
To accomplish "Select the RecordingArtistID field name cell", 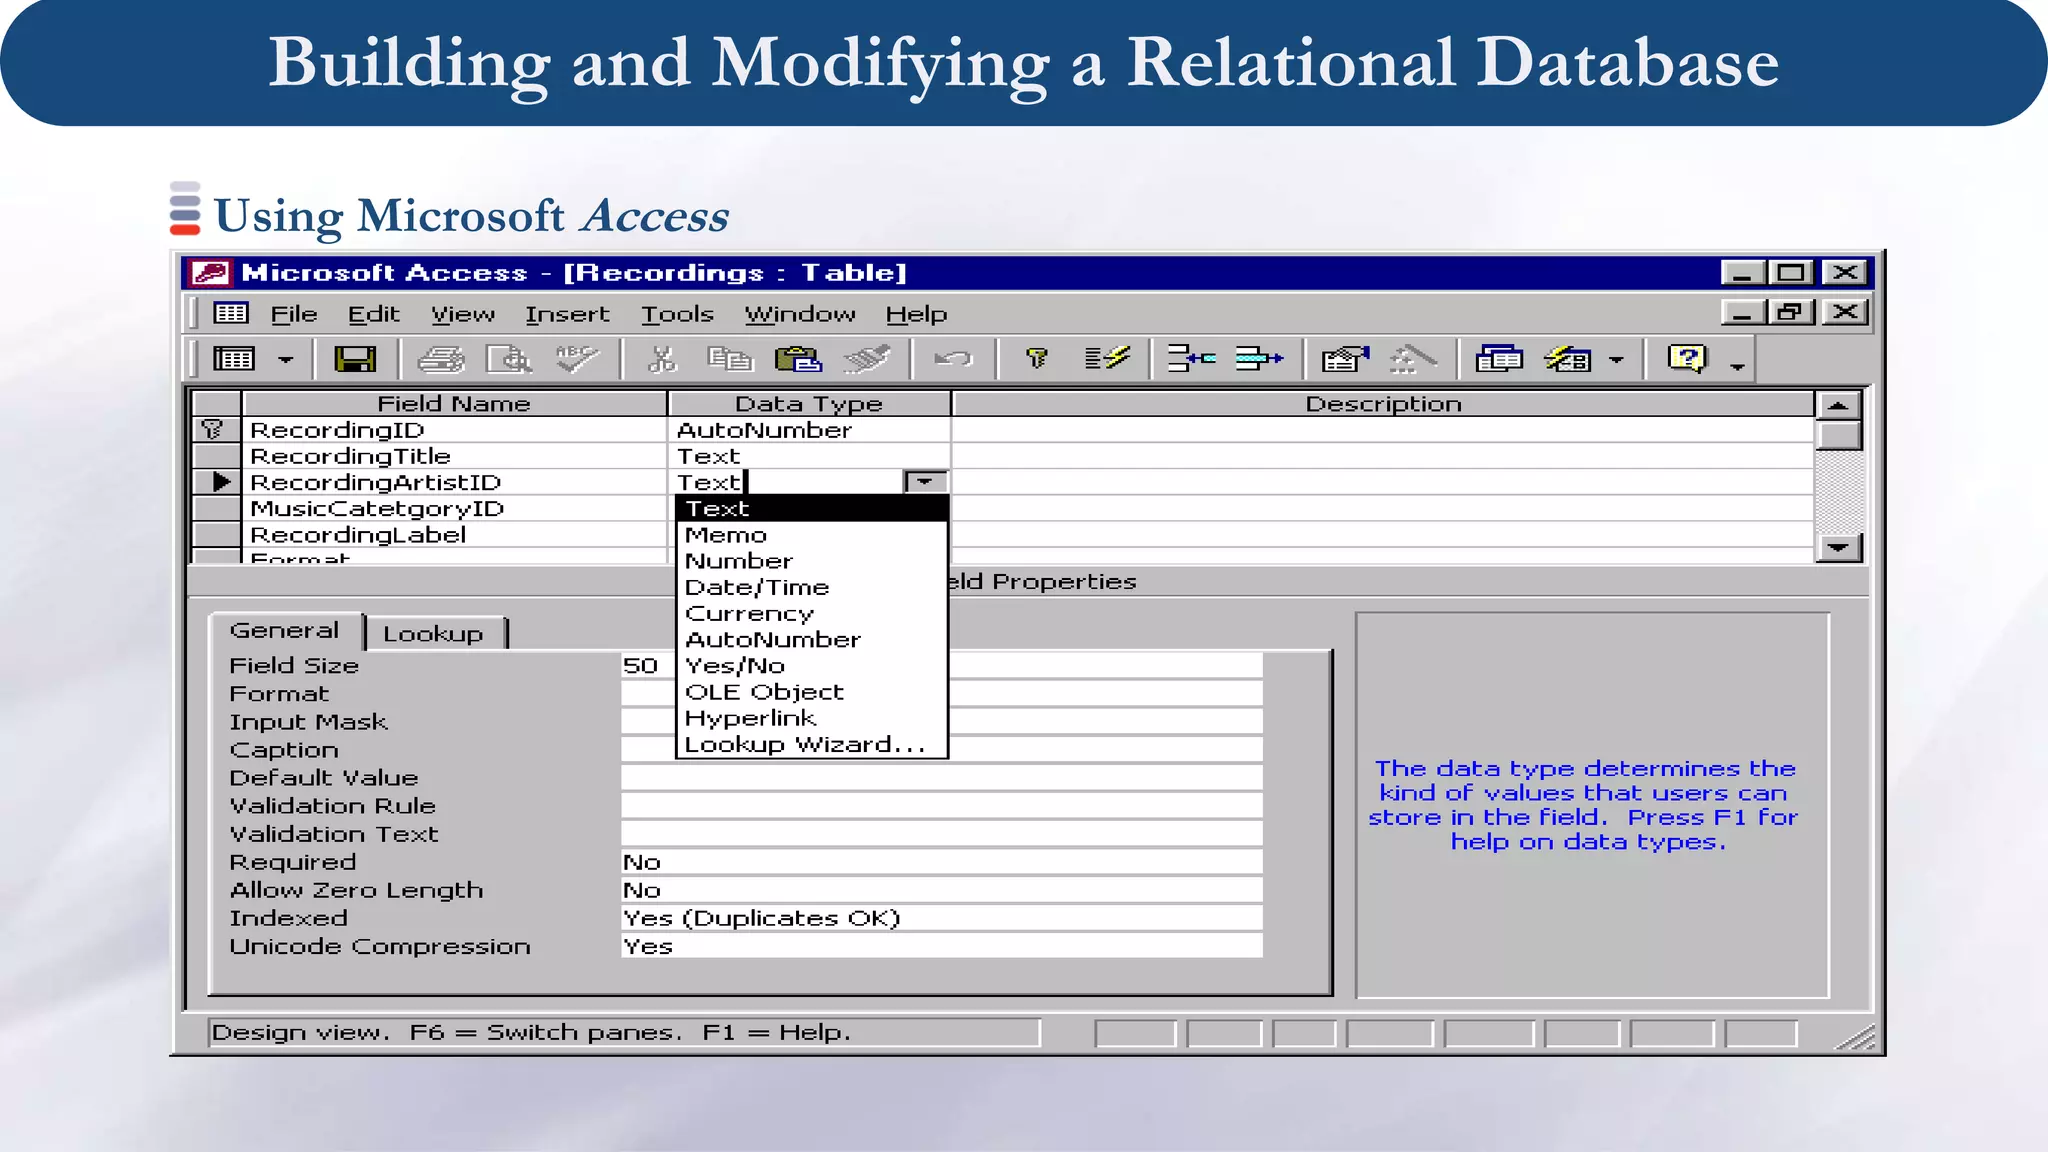I will click(455, 482).
